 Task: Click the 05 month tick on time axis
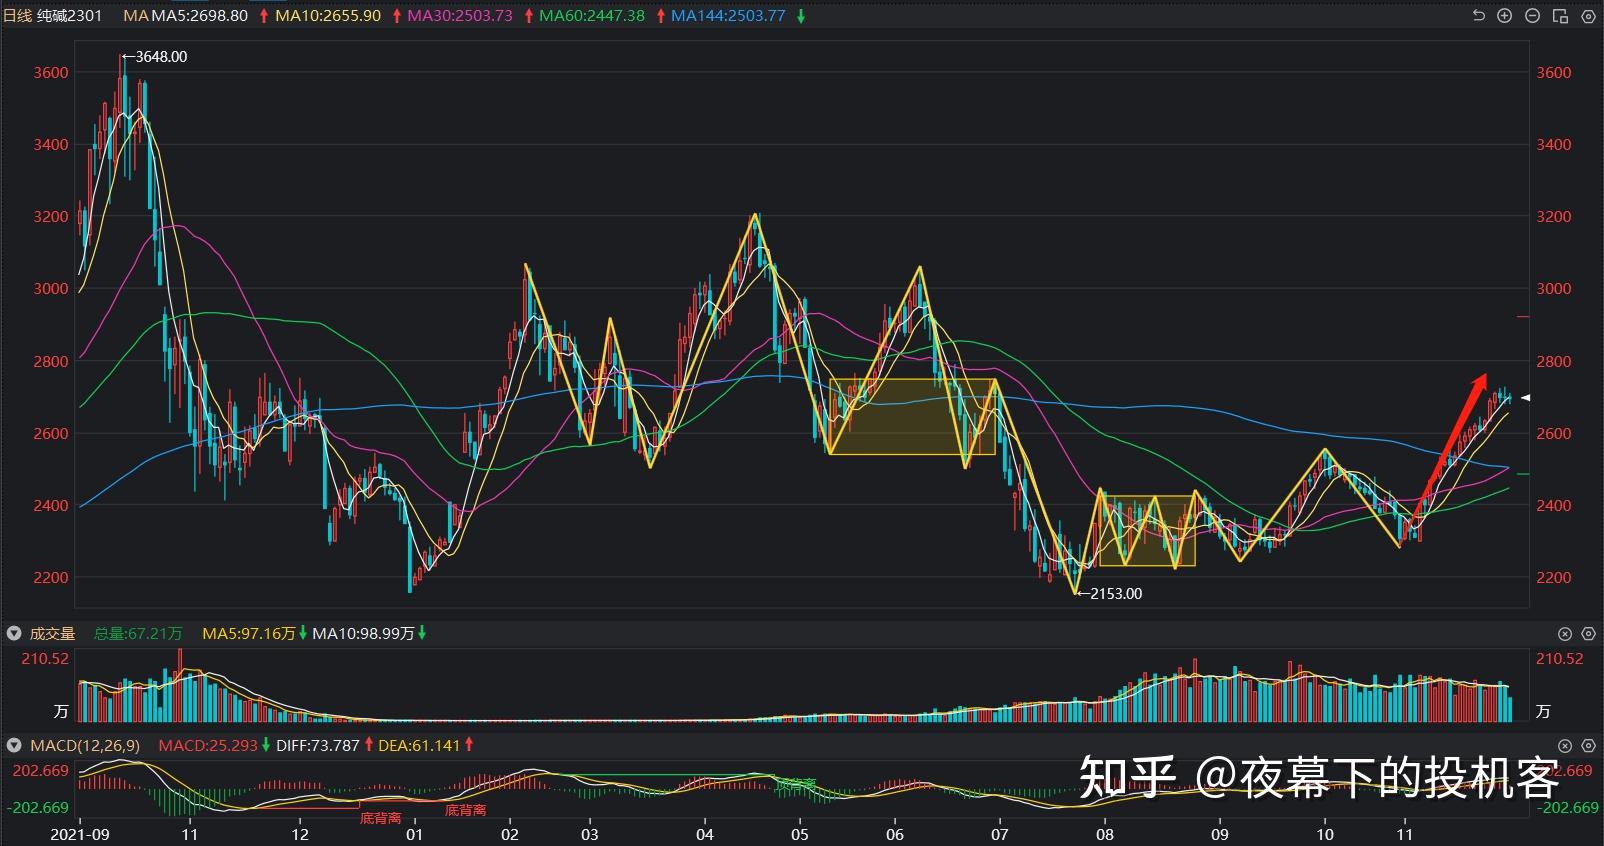[x=800, y=834]
